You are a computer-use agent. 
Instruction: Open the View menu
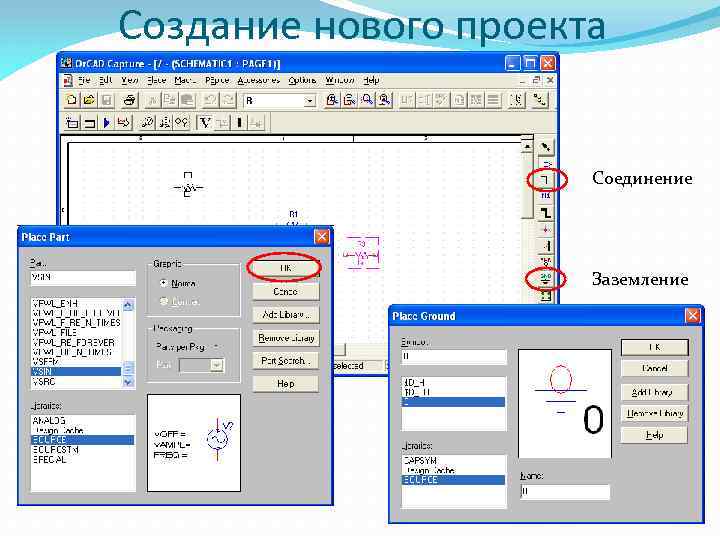coord(129,80)
